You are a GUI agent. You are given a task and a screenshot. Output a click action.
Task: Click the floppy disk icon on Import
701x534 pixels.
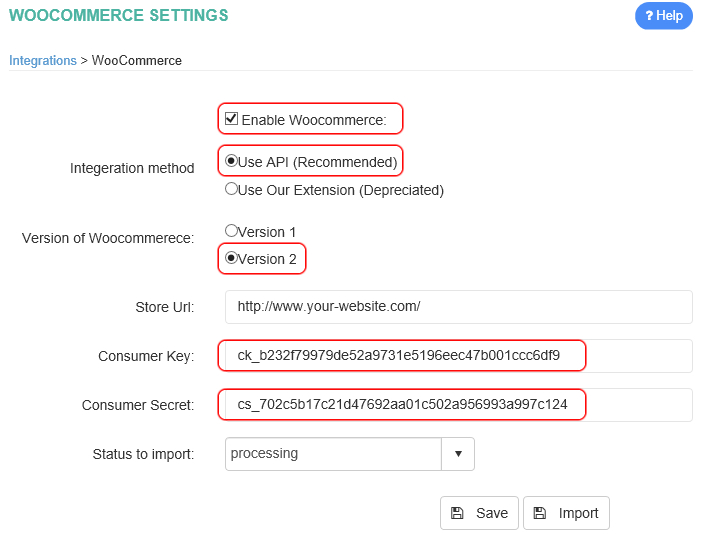(x=540, y=513)
